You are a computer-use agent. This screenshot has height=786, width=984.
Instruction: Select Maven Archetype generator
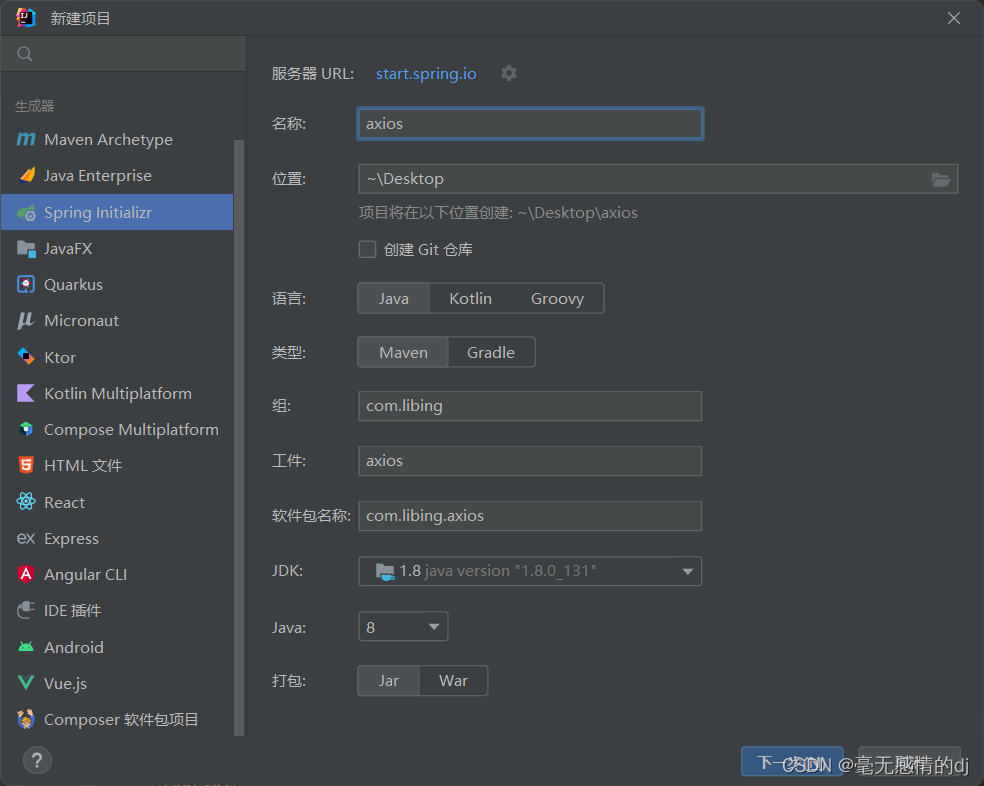click(117, 139)
